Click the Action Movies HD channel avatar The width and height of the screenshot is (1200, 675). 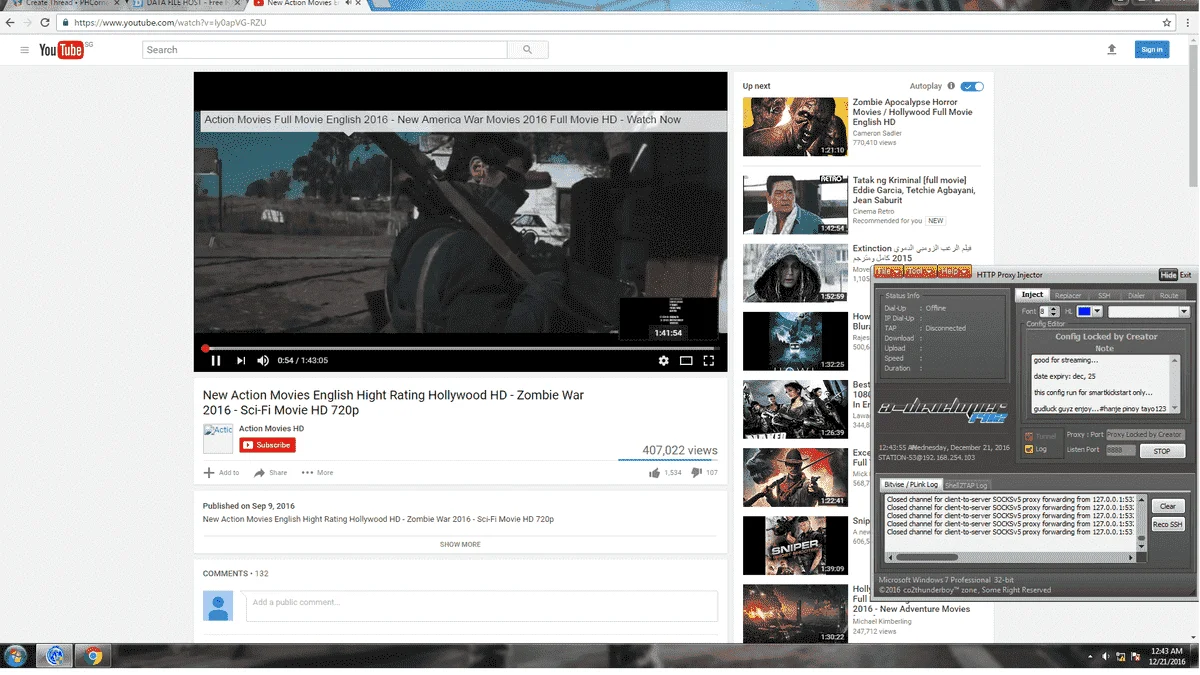click(218, 438)
